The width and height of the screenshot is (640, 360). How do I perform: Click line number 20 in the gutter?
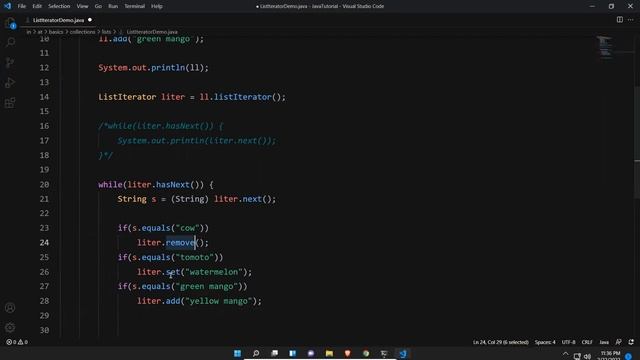click(x=44, y=184)
